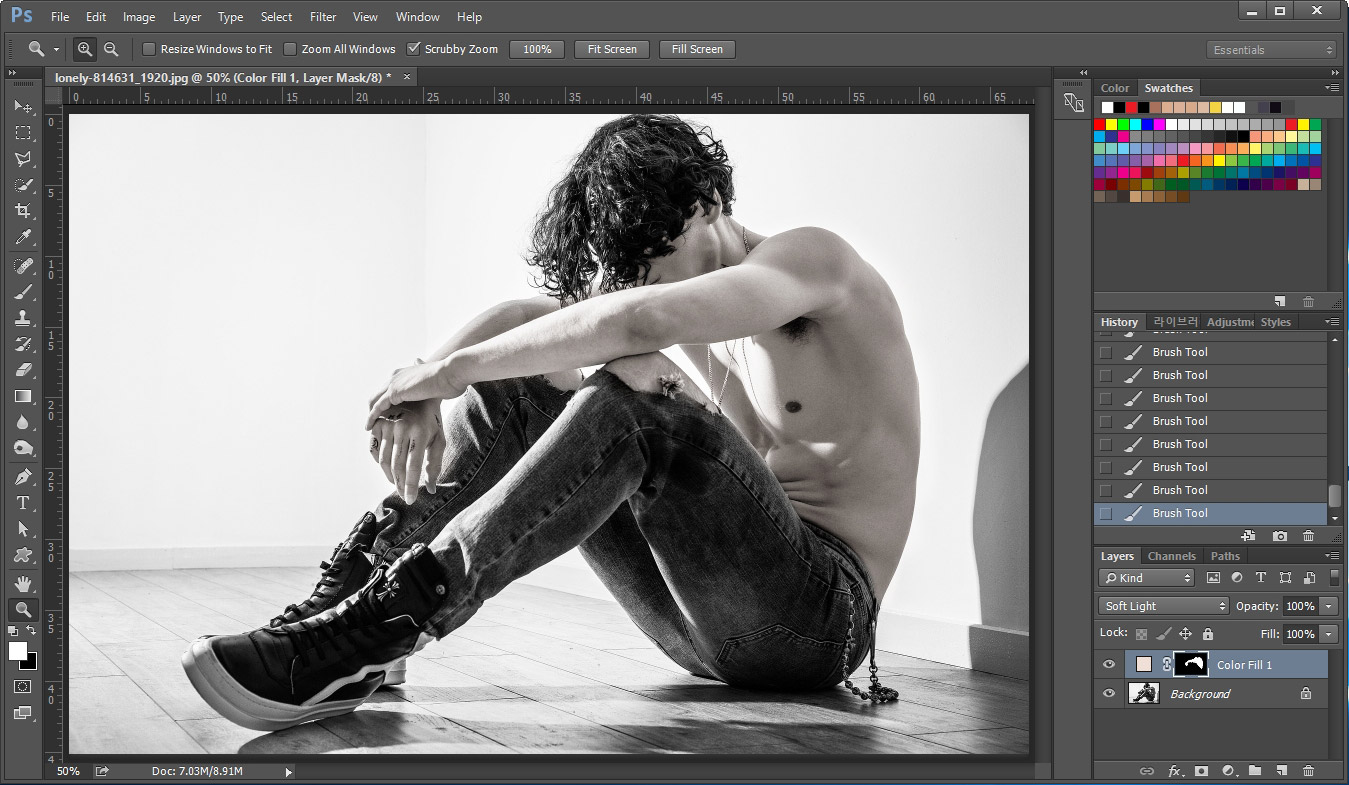Viewport: 1349px width, 785px height.
Task: Hide the Color Fill 1 layer
Action: click(x=1108, y=665)
